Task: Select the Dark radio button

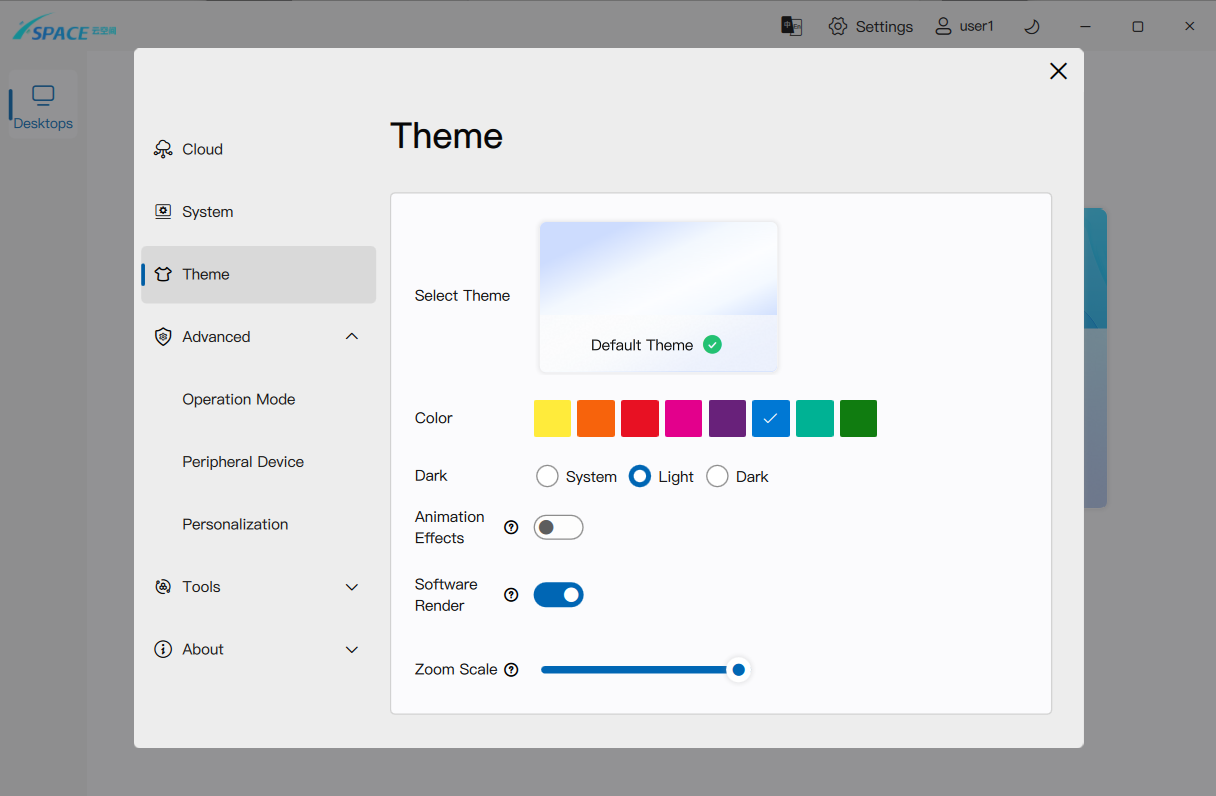Action: click(717, 477)
